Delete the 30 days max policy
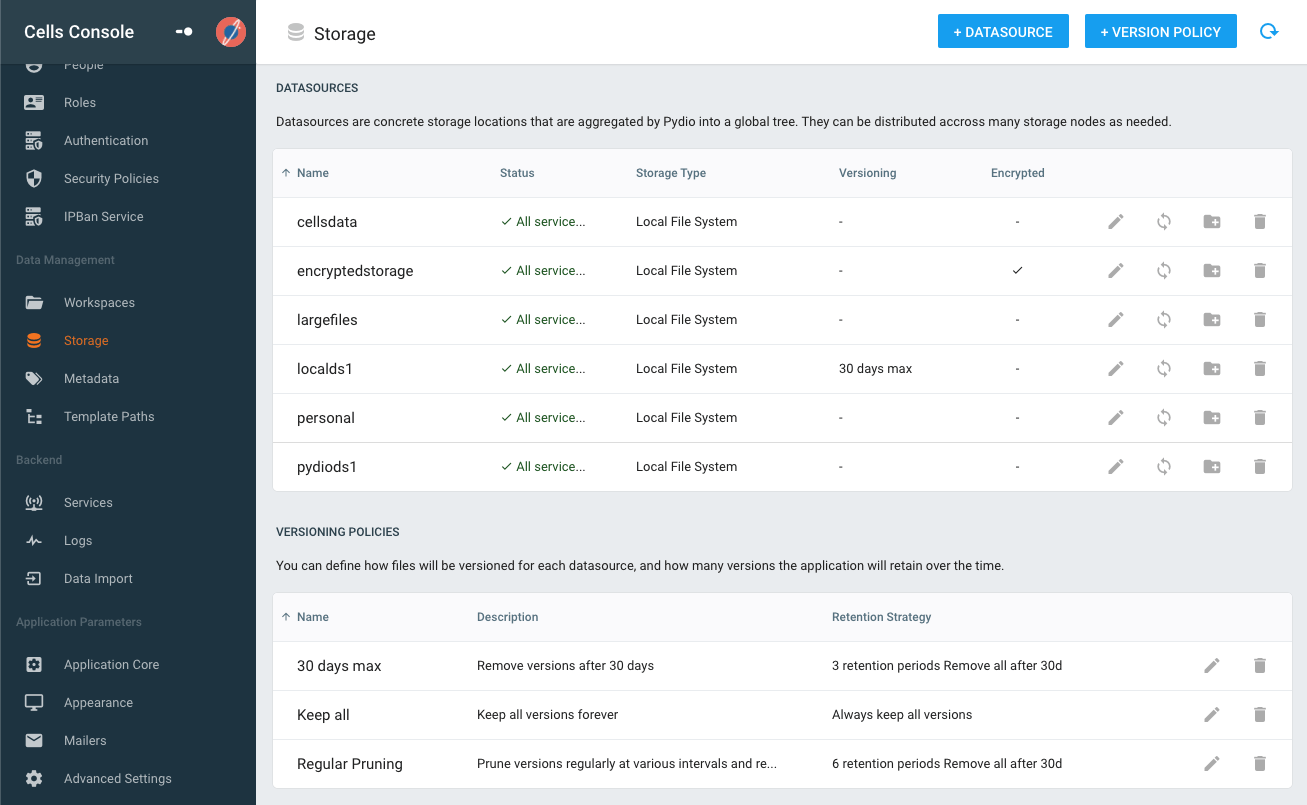This screenshot has width=1307, height=805. coord(1260,666)
